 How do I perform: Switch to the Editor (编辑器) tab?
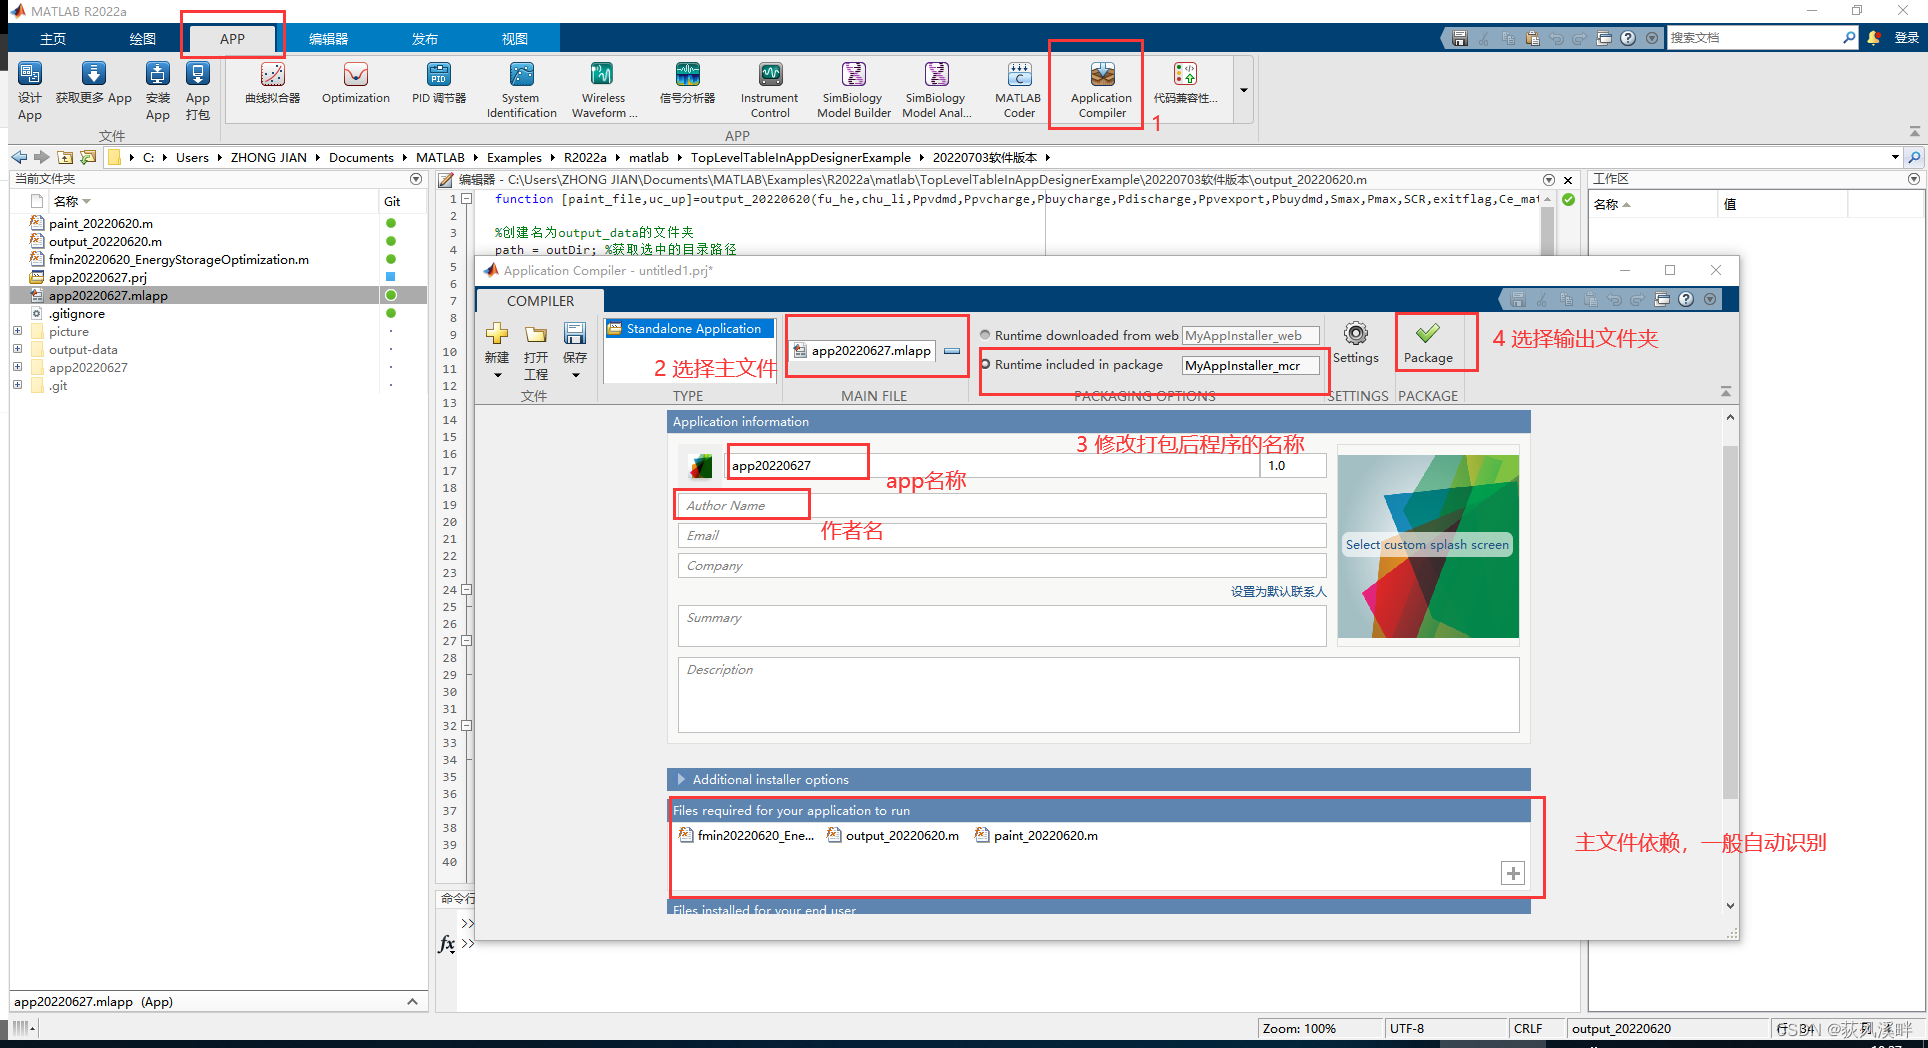point(328,39)
